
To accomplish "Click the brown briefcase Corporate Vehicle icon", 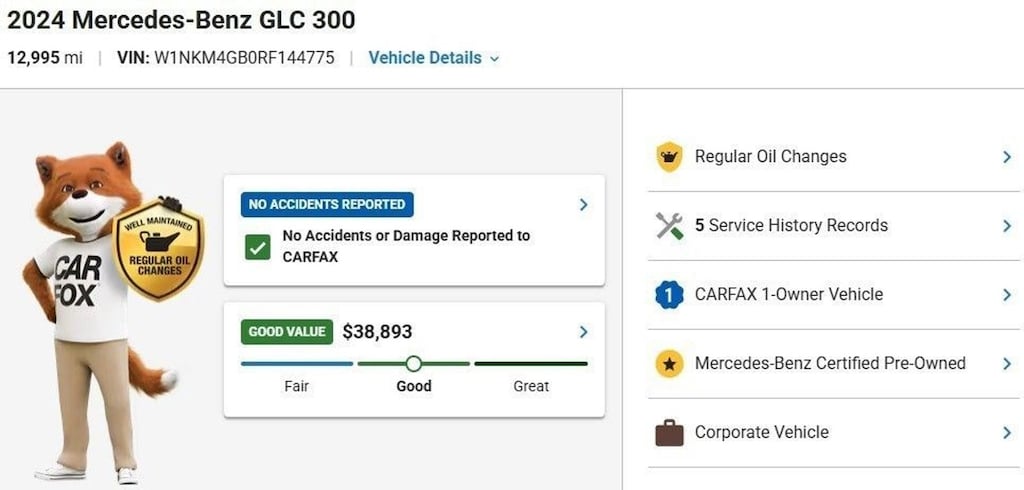I will pos(669,433).
